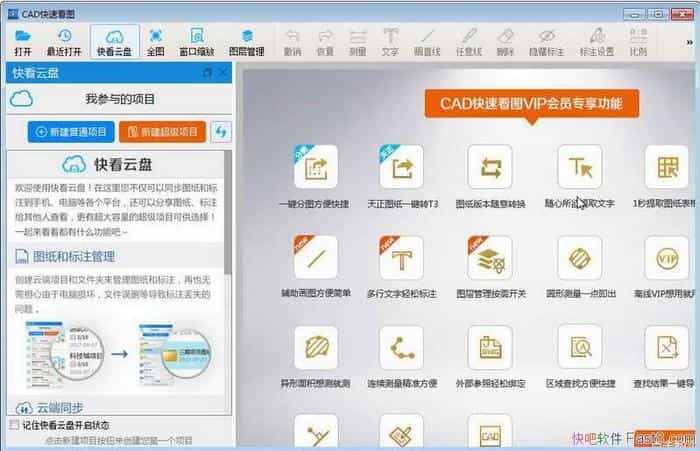Screen dimensions: 700x451
Task: Open 标注设置 annotation settings
Action: click(597, 42)
